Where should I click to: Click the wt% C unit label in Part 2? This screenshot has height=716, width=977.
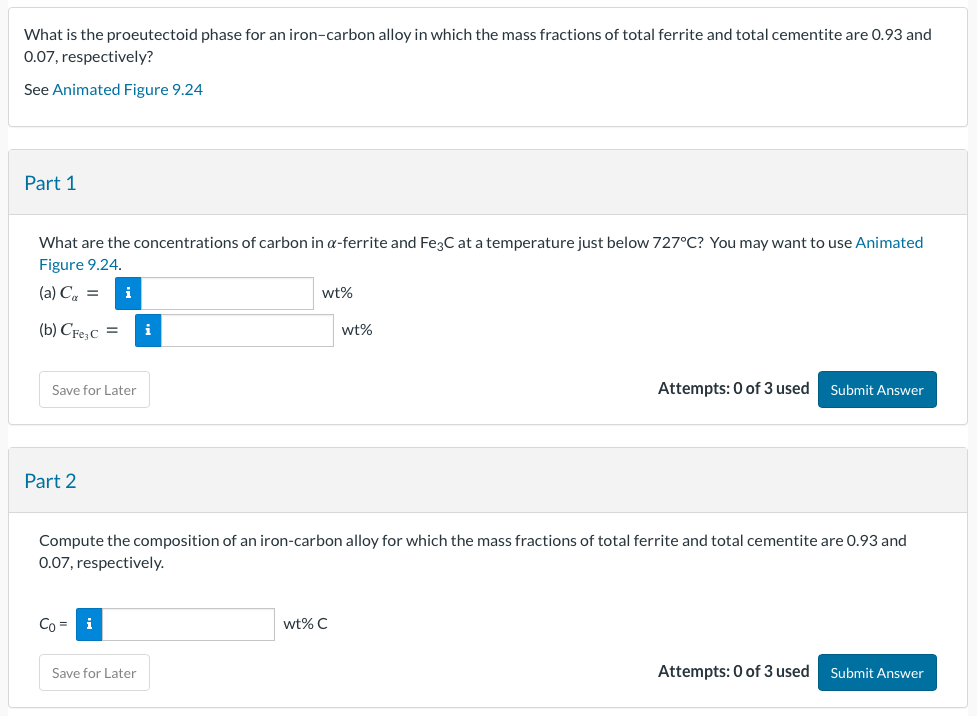pyautogui.click(x=305, y=624)
